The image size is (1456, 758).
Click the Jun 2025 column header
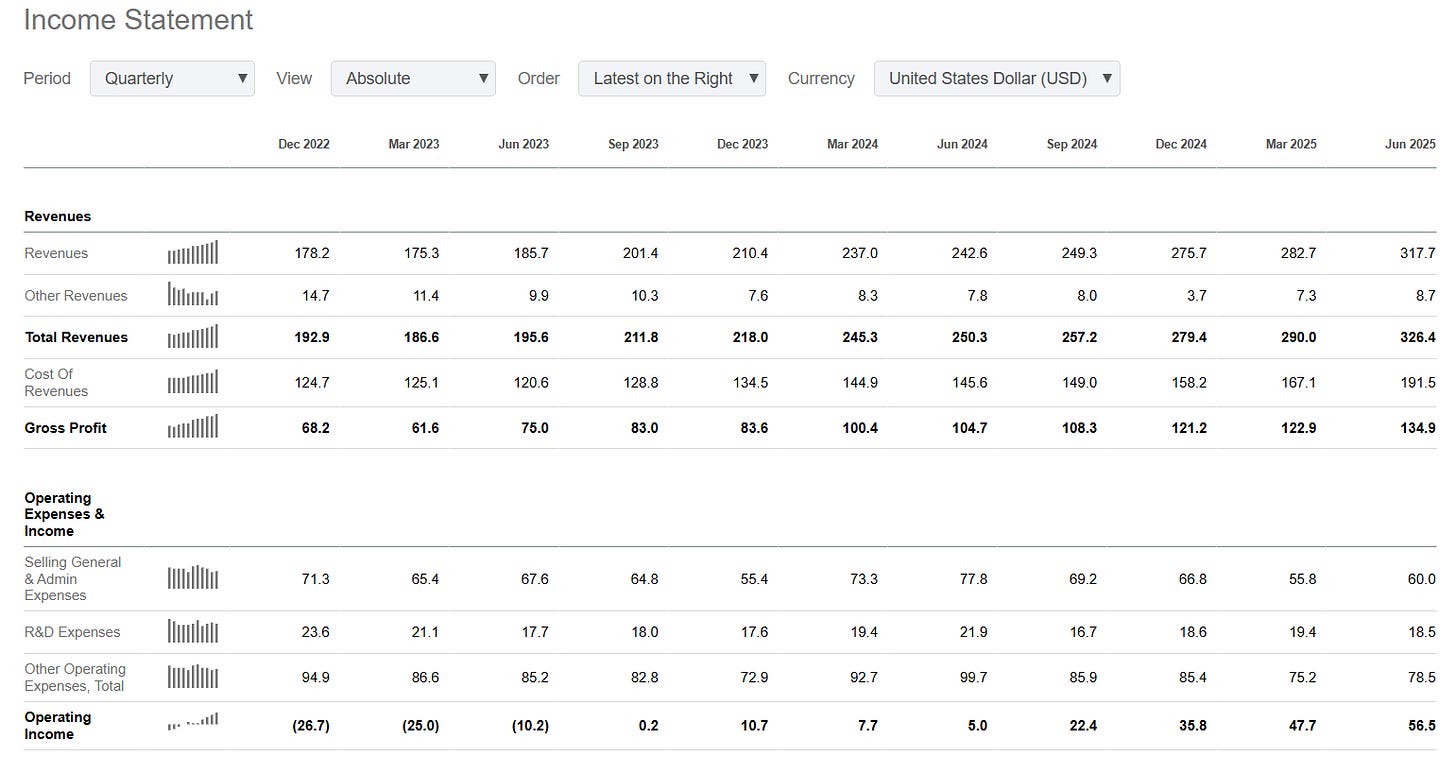point(1410,144)
